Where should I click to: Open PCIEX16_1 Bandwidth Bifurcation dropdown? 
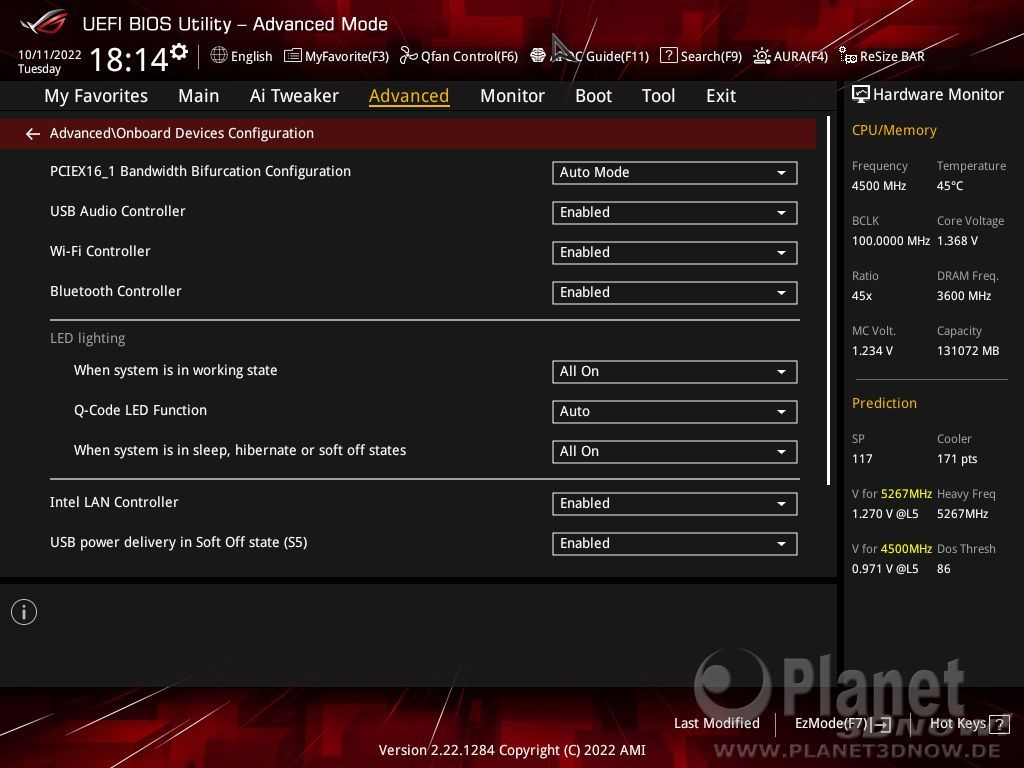675,172
